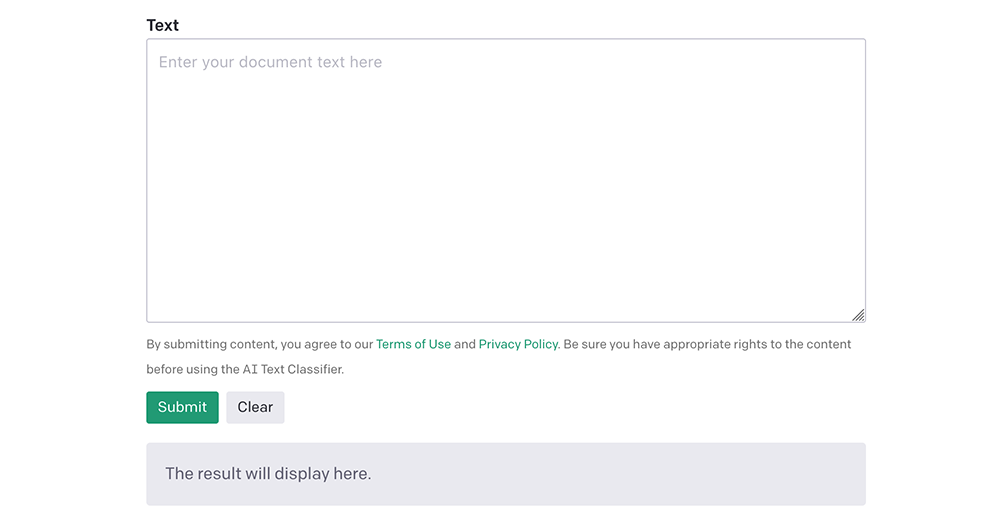Click the 'AI Text Classifier' phrase in disclaimer

pos(292,369)
